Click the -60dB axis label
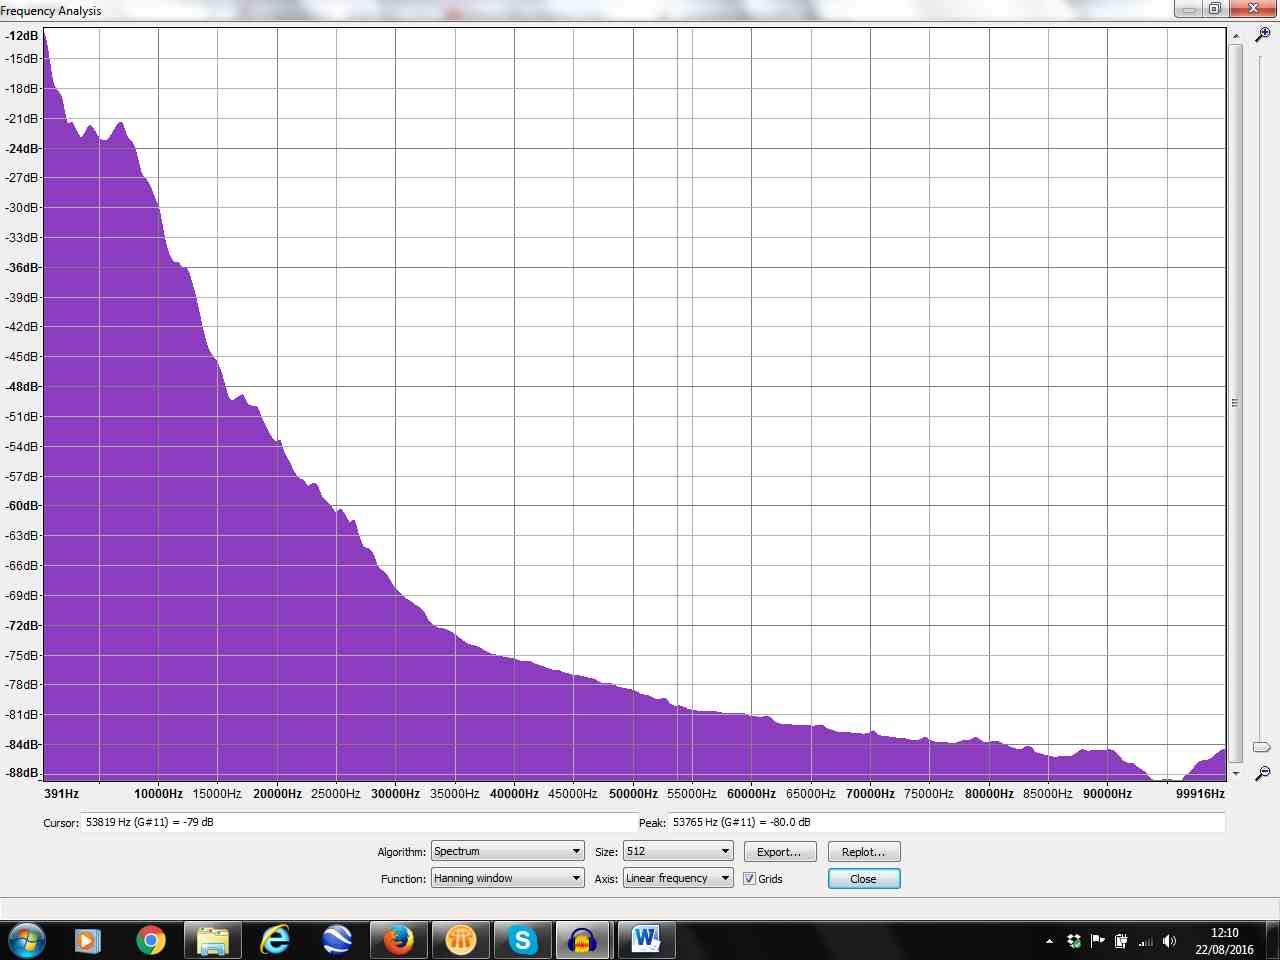Image resolution: width=1280 pixels, height=960 pixels. (22, 506)
